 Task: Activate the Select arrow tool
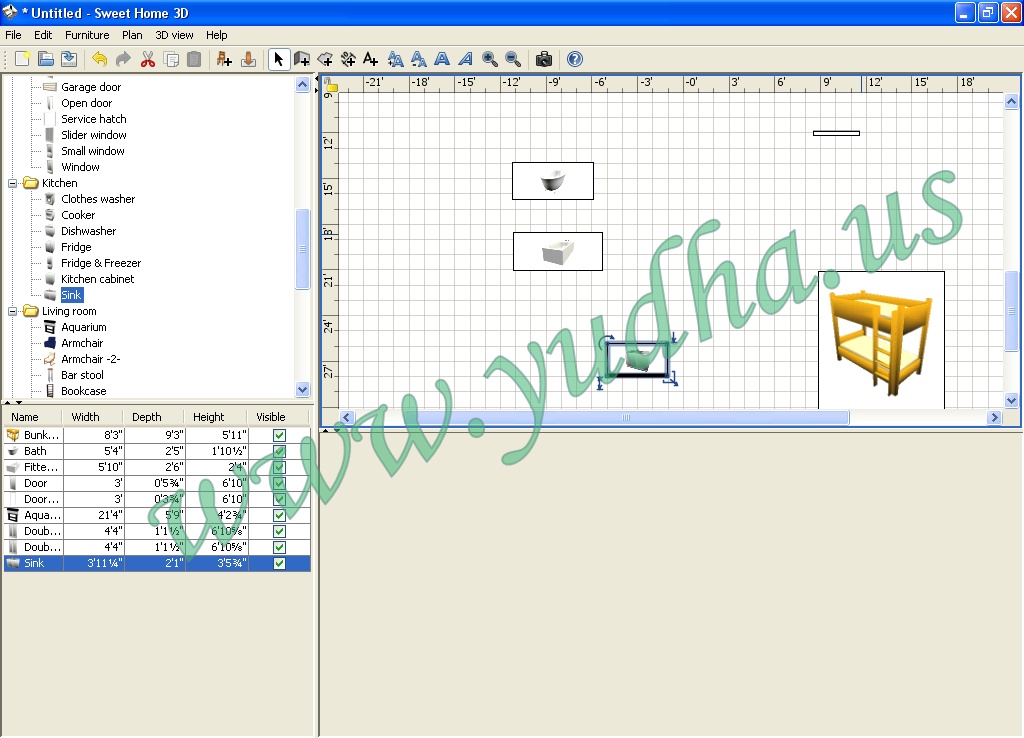(279, 59)
